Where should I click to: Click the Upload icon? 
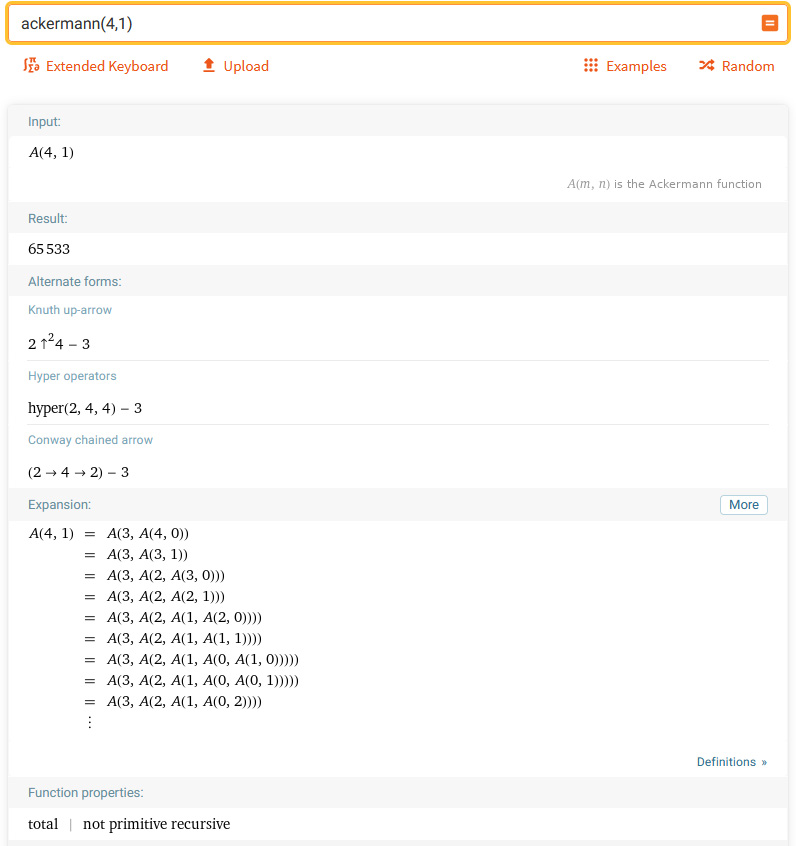(209, 66)
